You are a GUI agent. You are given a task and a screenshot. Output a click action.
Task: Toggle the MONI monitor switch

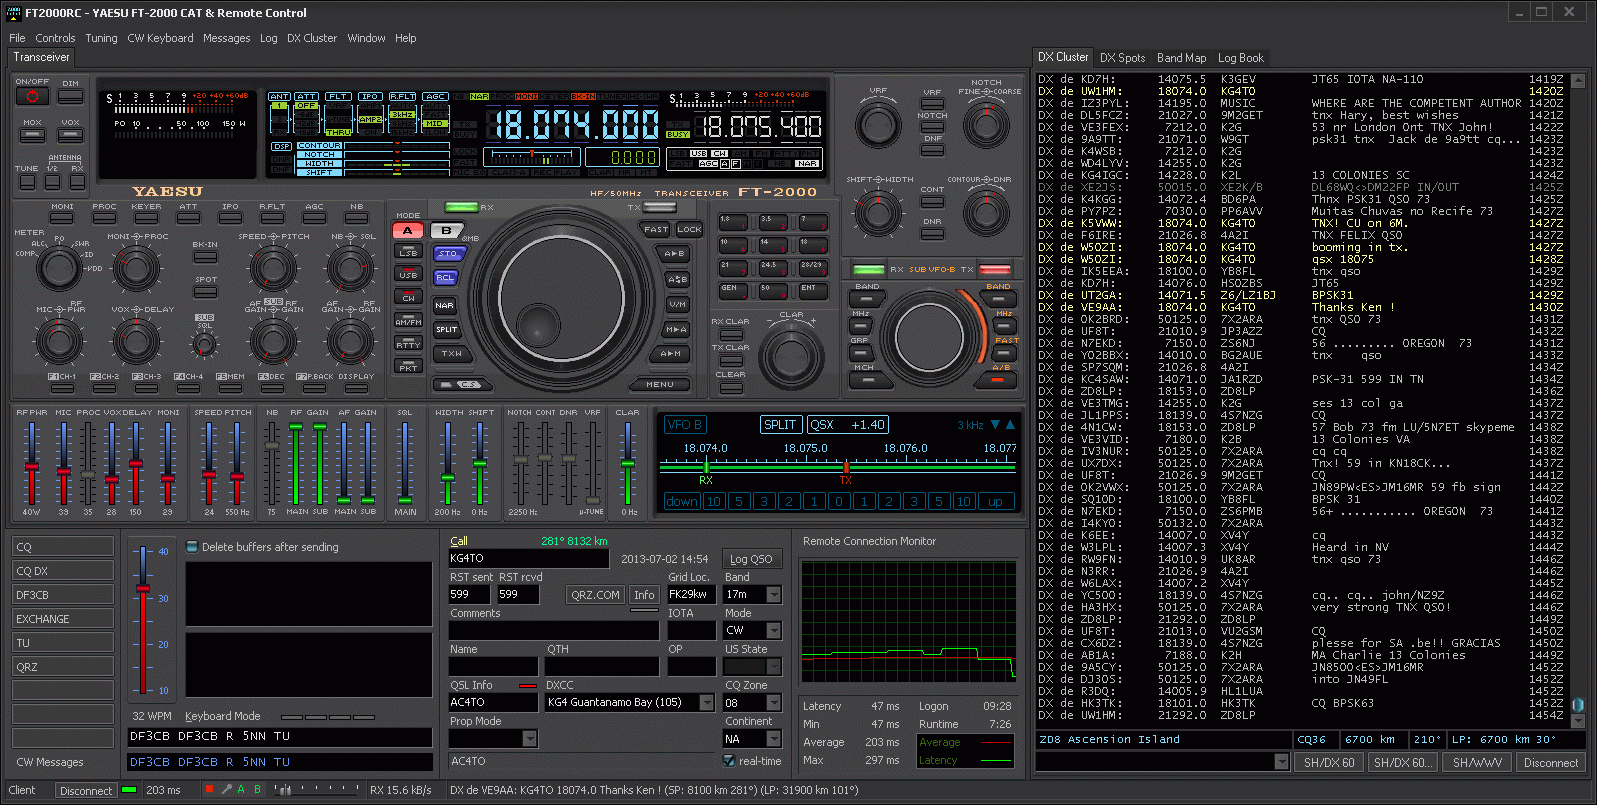tap(62, 218)
